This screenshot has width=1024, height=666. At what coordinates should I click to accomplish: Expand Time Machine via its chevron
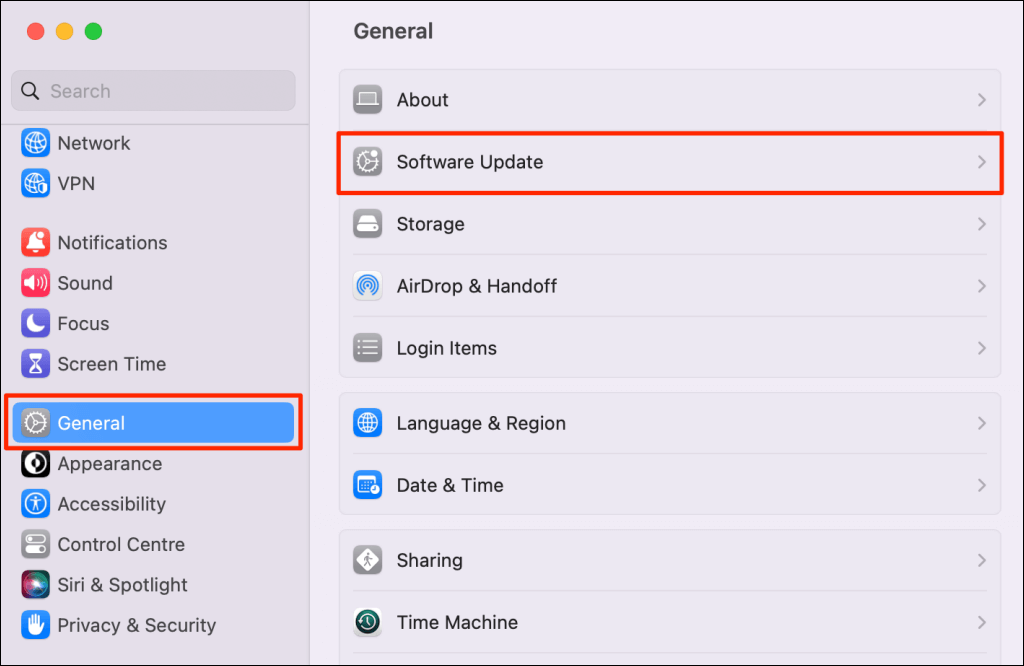coord(982,622)
